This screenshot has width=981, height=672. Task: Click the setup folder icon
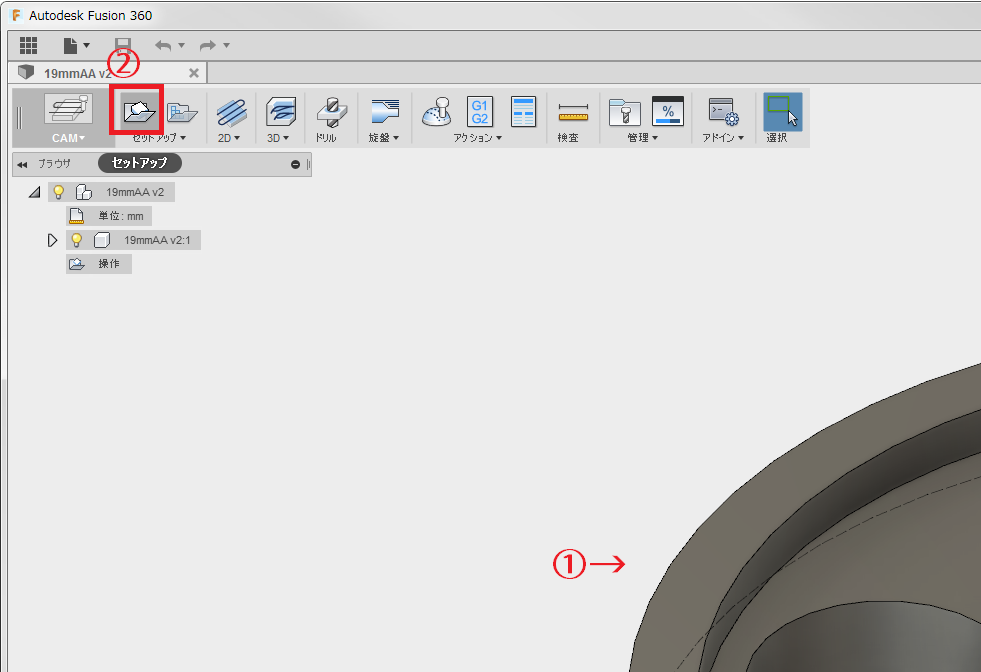182,112
